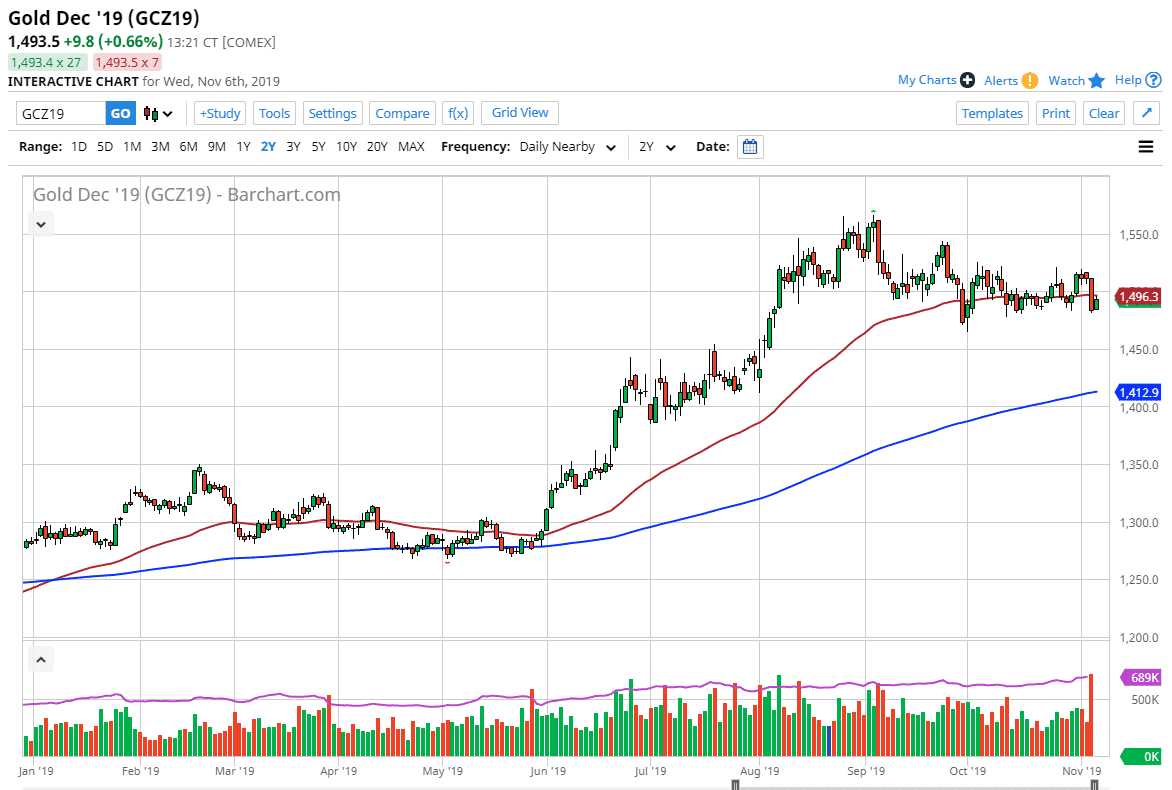This screenshot has width=1172, height=790.
Task: Expand the 2Y duration dropdown beside Date
Action: (x=657, y=146)
